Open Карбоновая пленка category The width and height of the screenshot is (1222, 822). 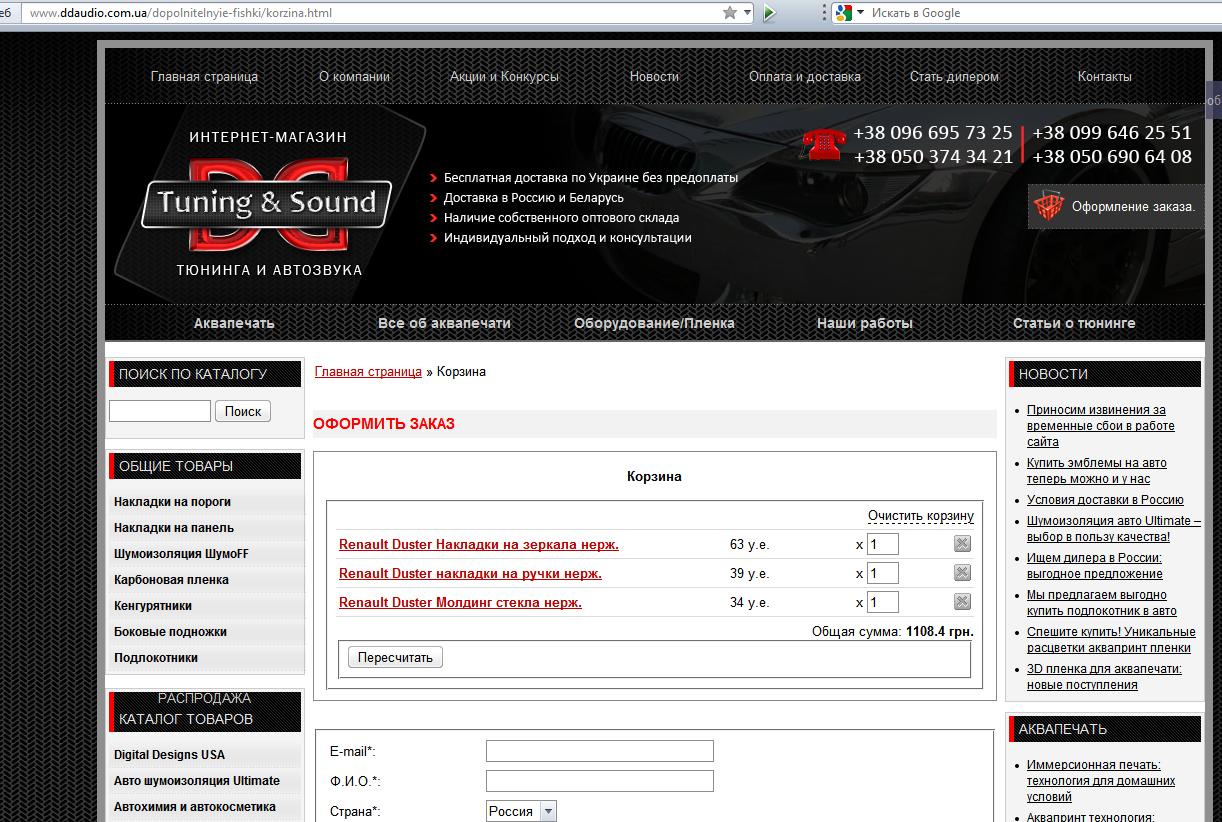[171, 580]
